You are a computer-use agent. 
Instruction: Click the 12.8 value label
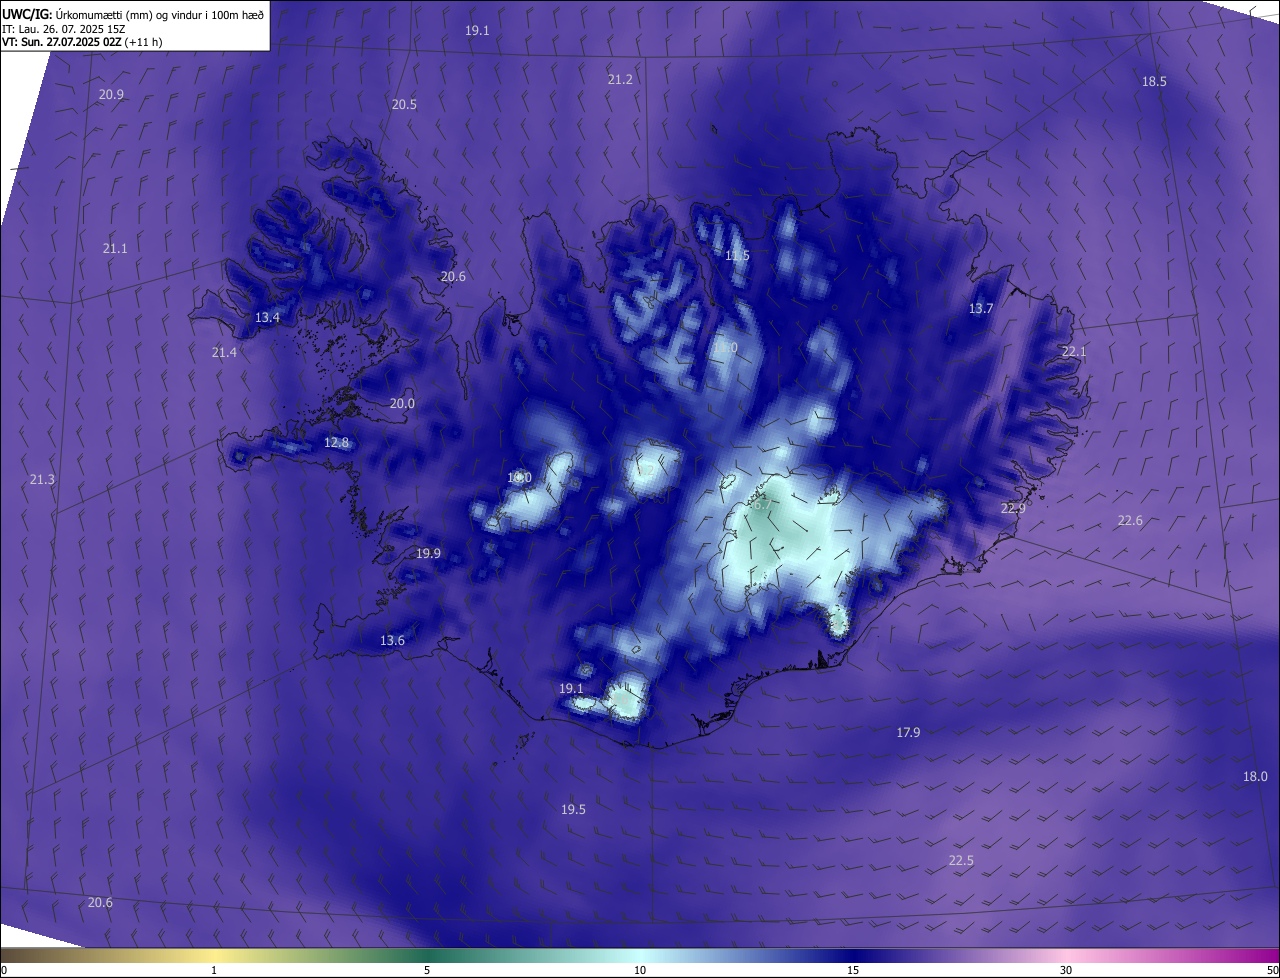[x=336, y=442]
